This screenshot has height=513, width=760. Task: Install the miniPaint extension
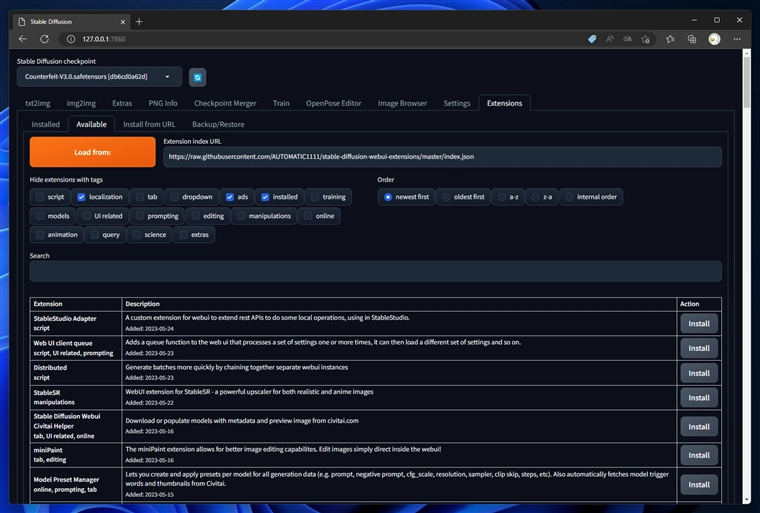click(x=699, y=455)
